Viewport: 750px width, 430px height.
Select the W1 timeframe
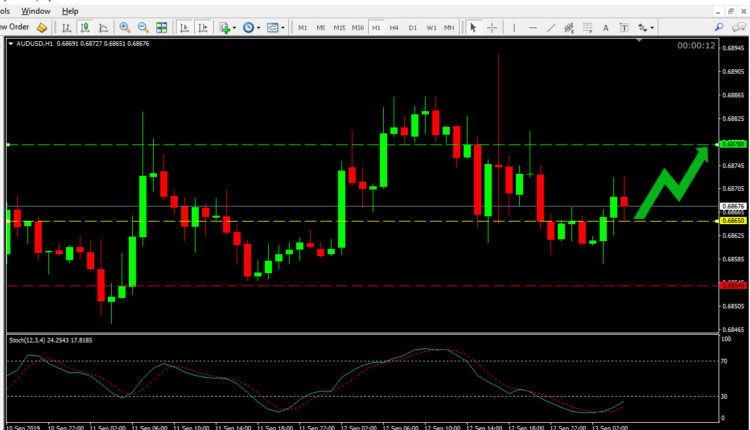coord(431,28)
